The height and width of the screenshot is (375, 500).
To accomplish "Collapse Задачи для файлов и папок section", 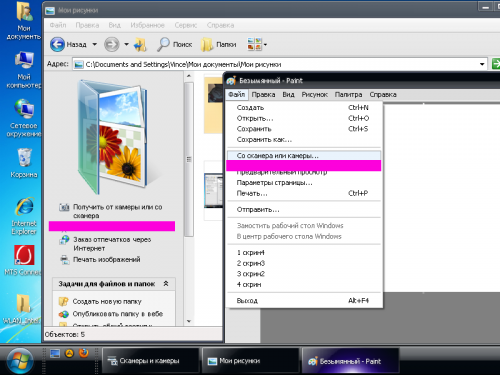I will click(166, 284).
